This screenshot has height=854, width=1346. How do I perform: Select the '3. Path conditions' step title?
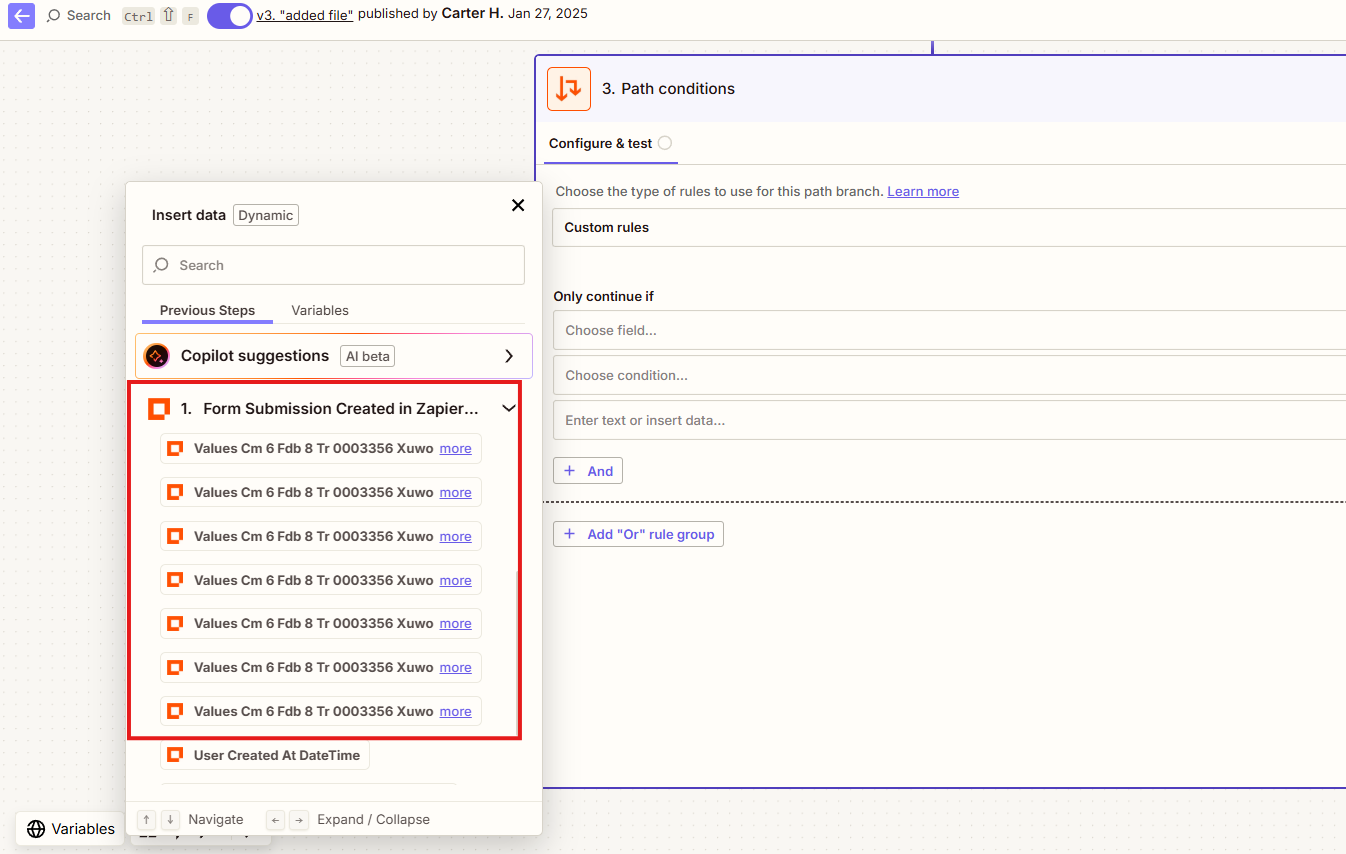coord(668,88)
